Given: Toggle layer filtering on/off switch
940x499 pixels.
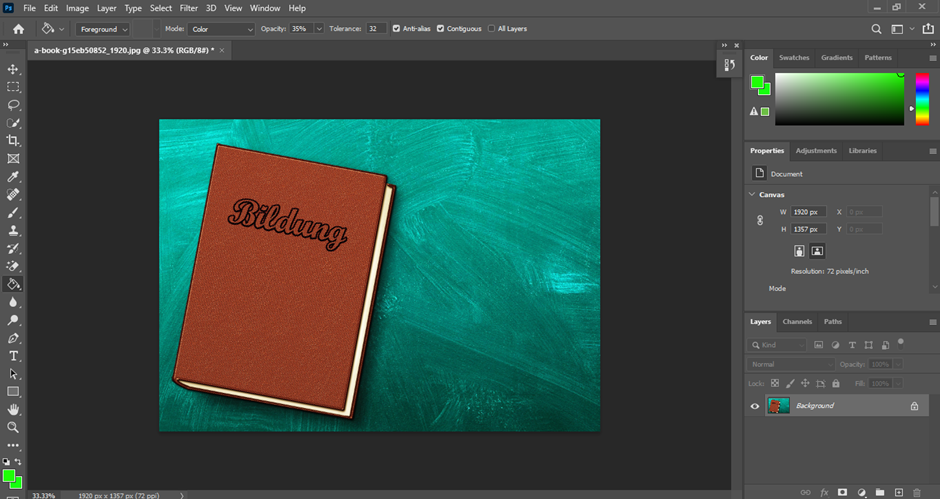Looking at the screenshot, I should 900,342.
